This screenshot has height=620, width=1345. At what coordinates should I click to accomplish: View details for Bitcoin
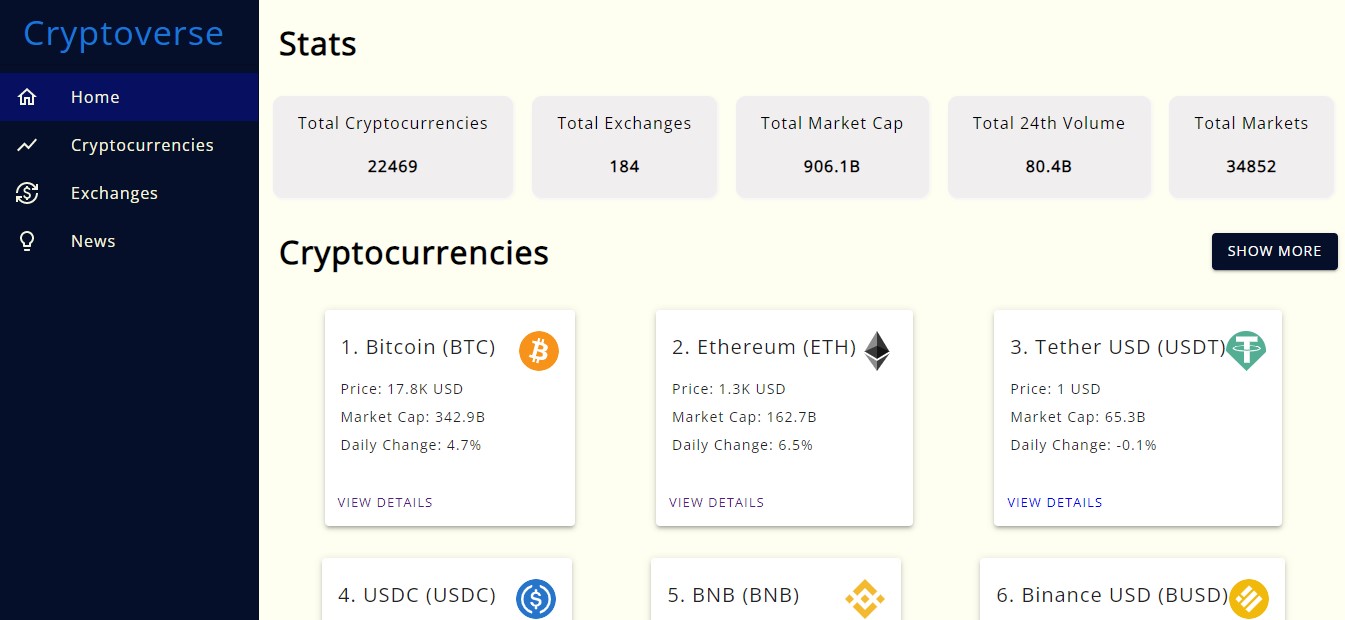(385, 502)
